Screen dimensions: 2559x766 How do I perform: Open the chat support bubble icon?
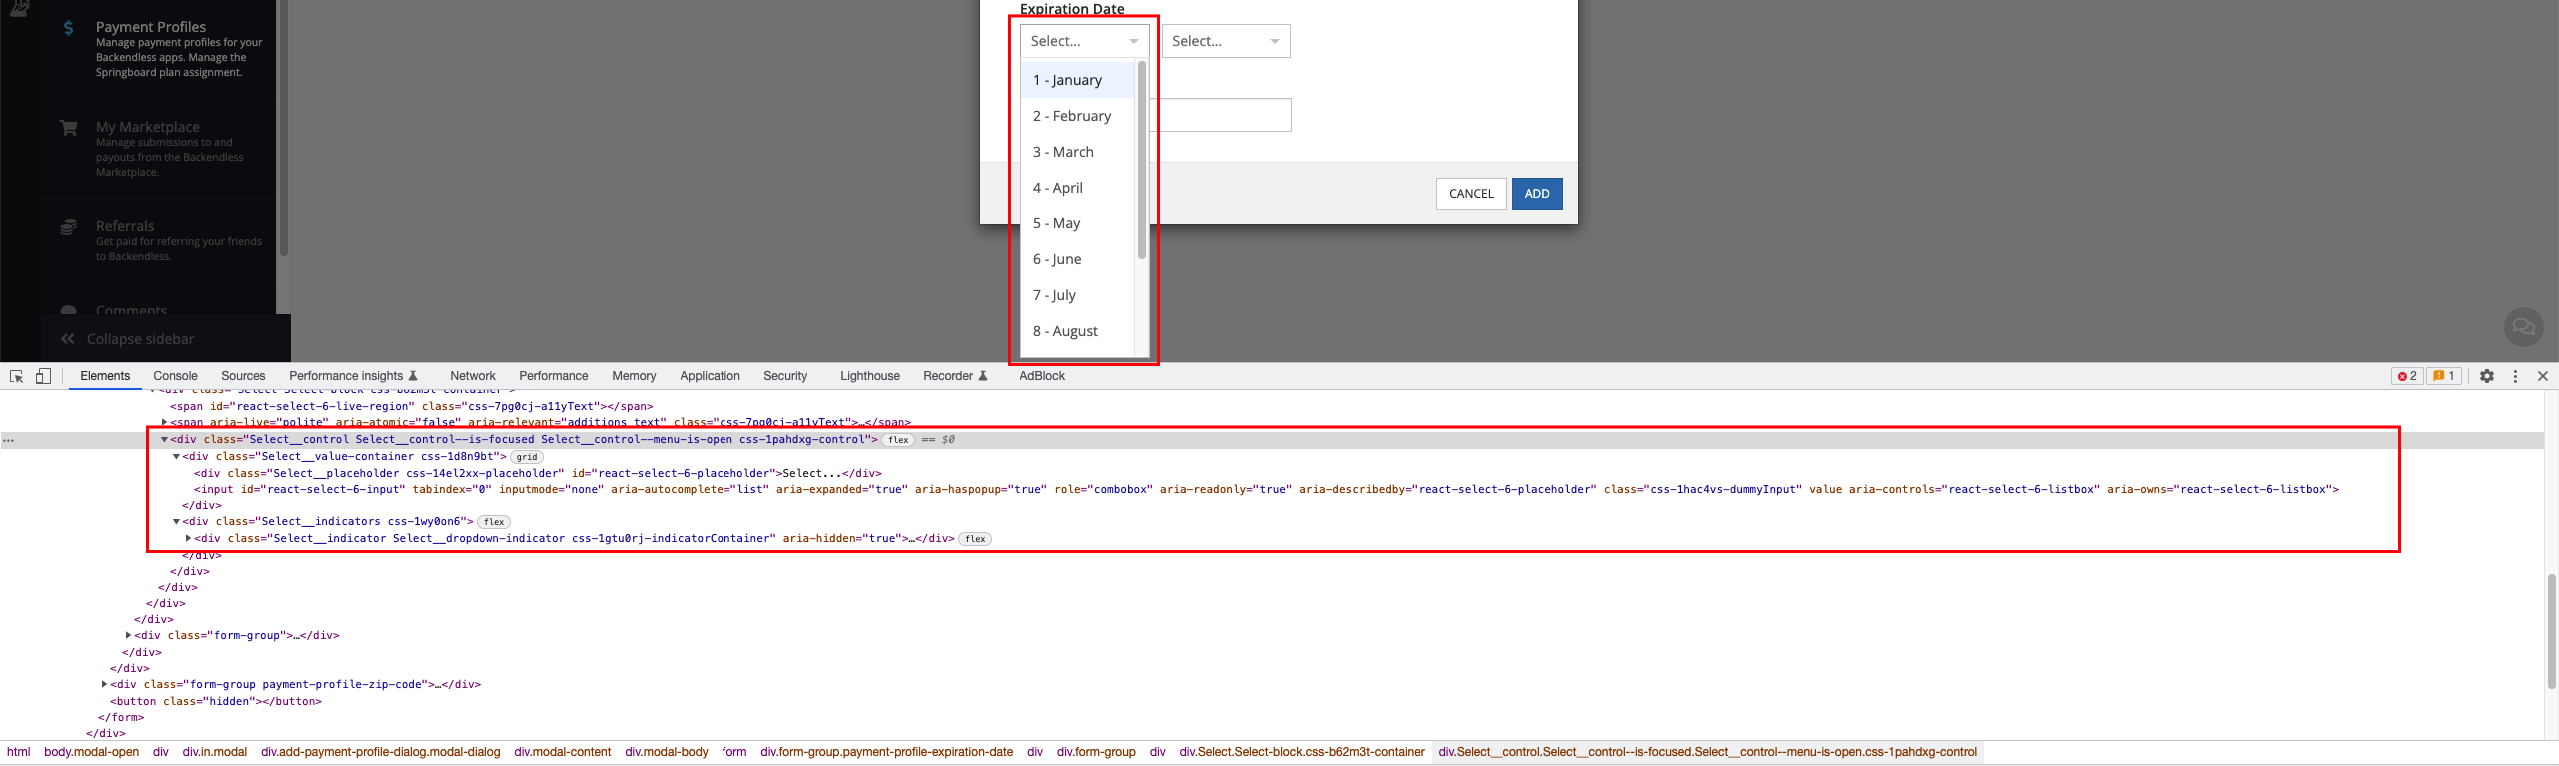point(2523,326)
